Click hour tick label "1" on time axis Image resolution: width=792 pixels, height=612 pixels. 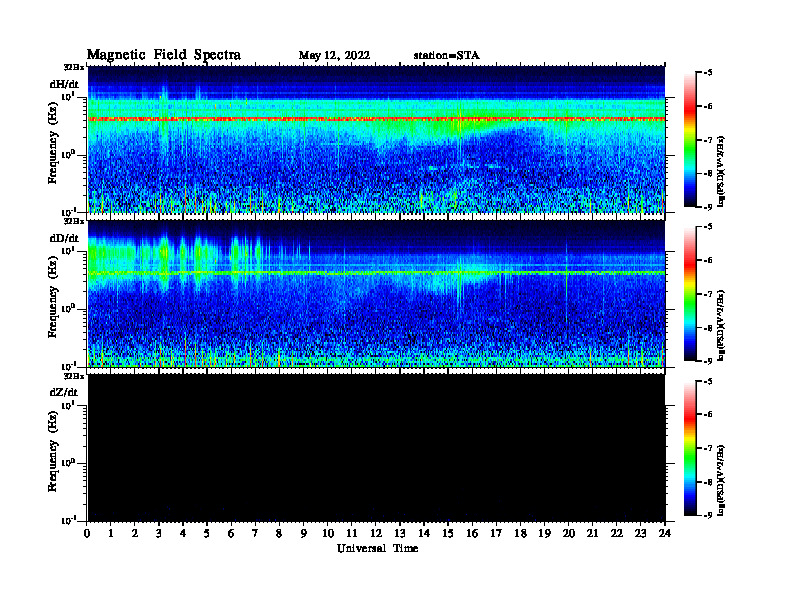coord(111,534)
